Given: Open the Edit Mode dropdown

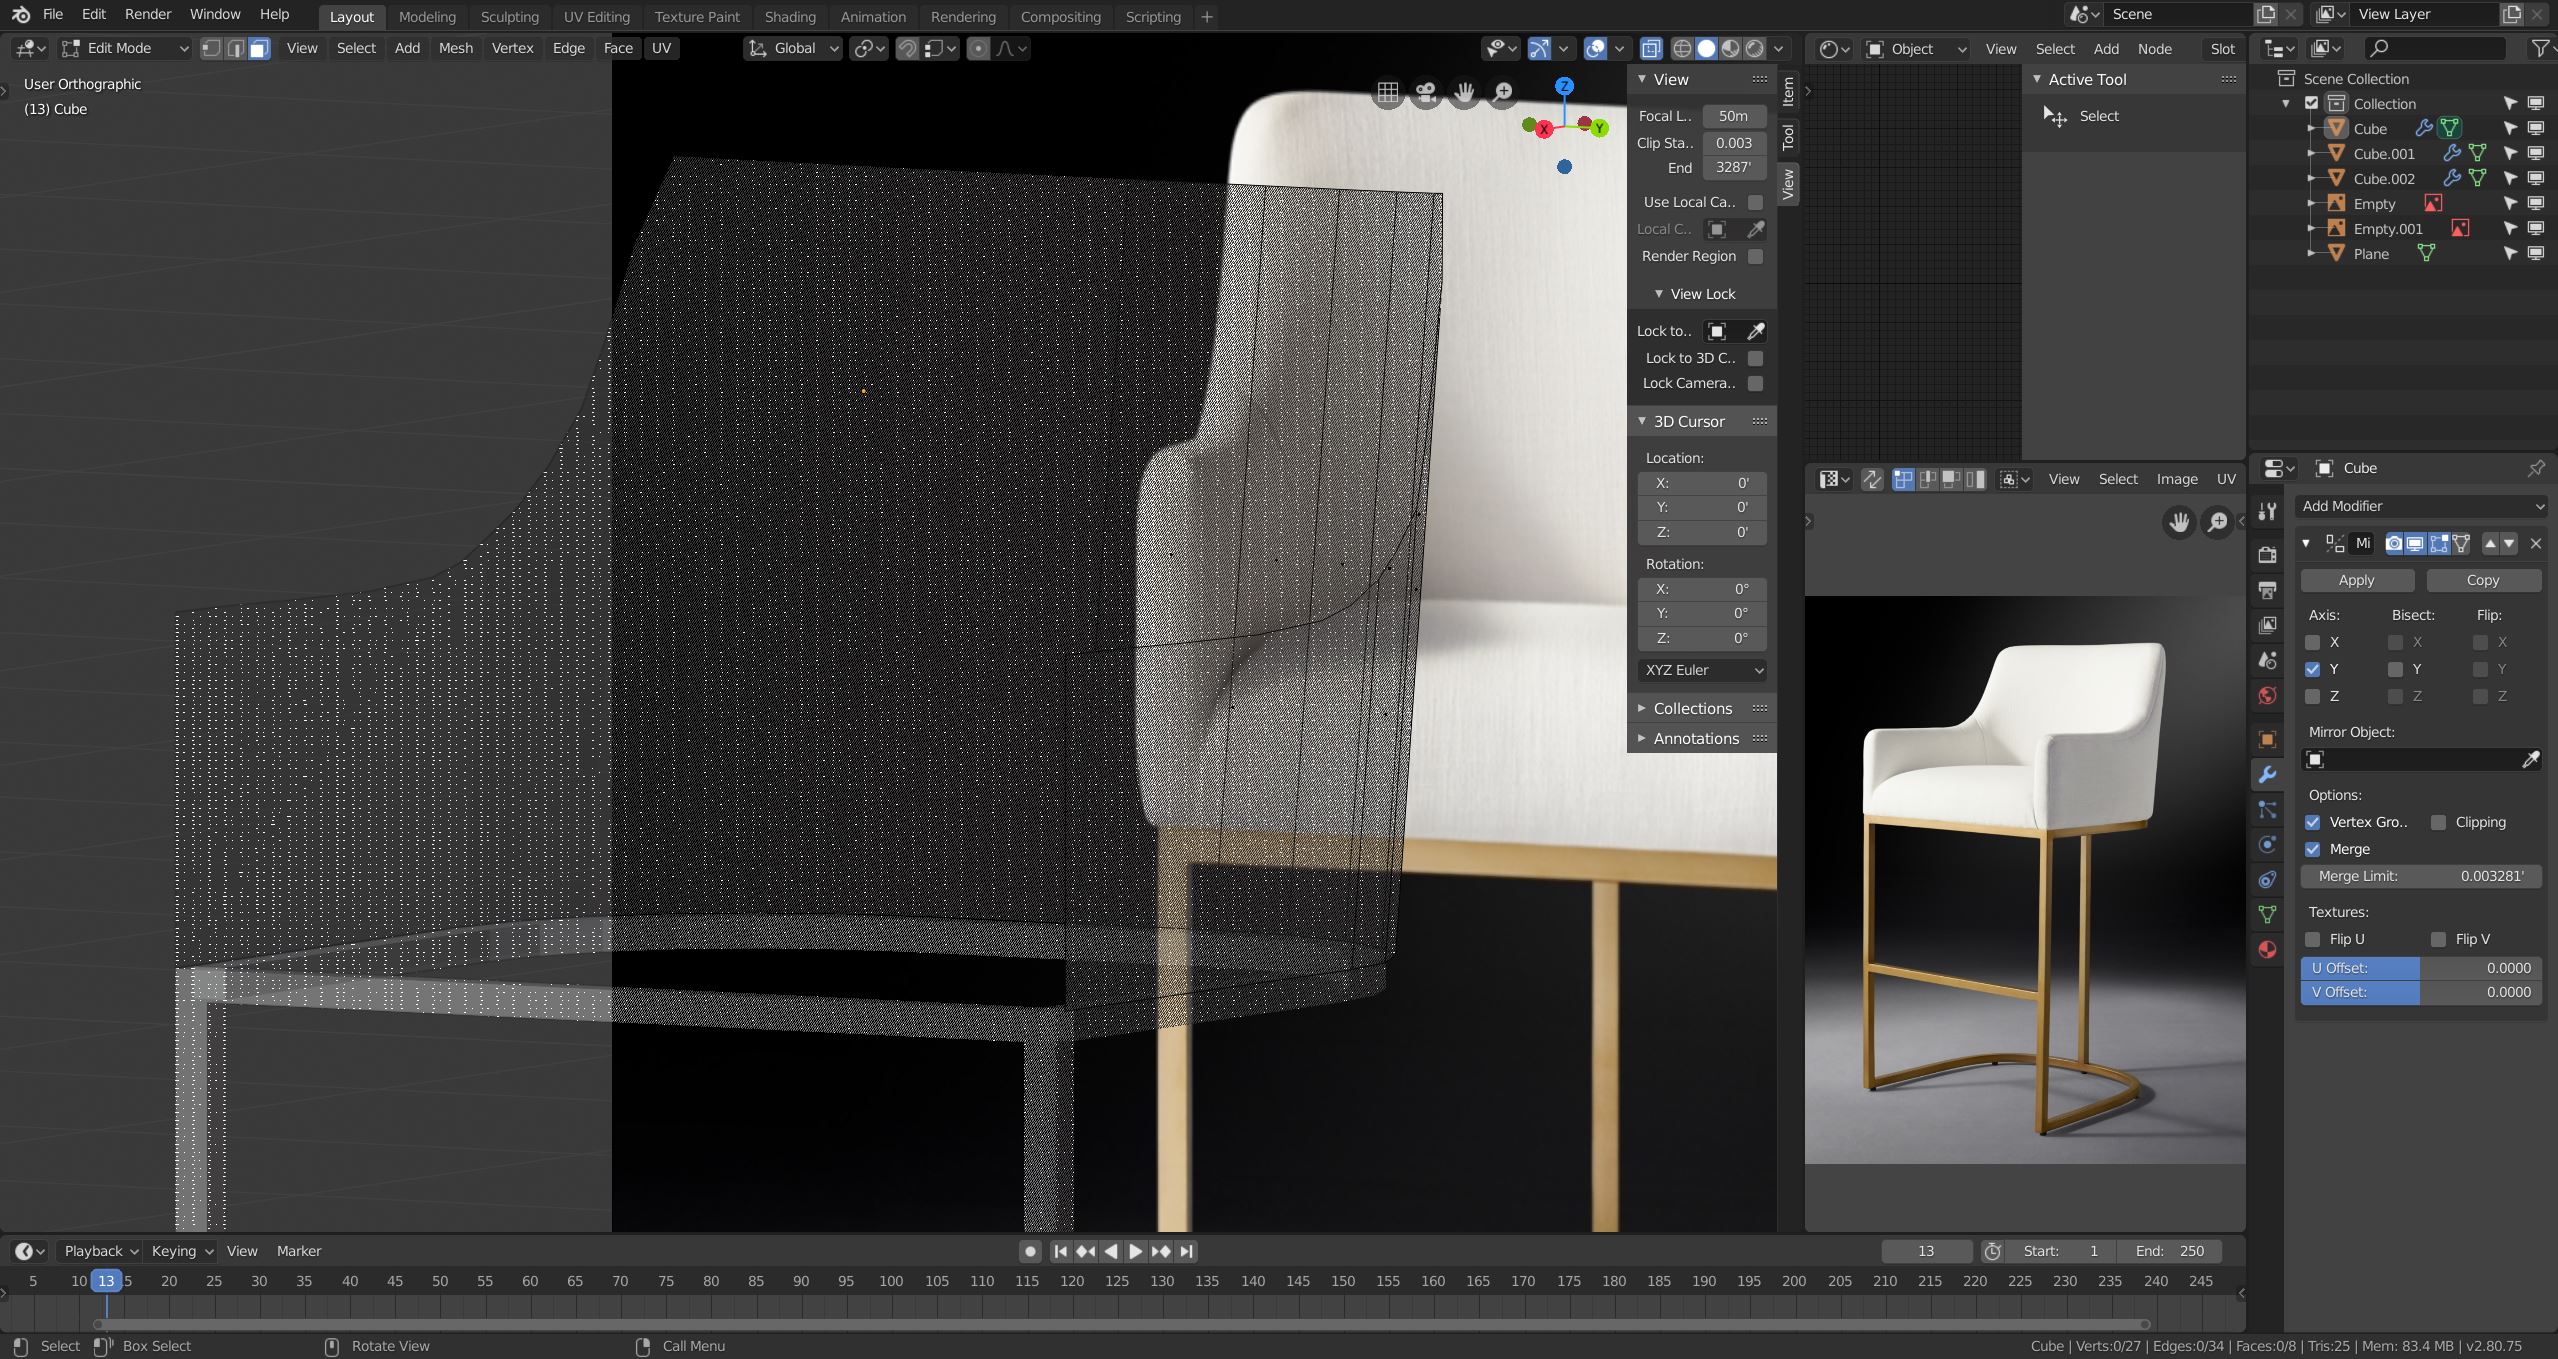Looking at the screenshot, I should click(x=124, y=48).
